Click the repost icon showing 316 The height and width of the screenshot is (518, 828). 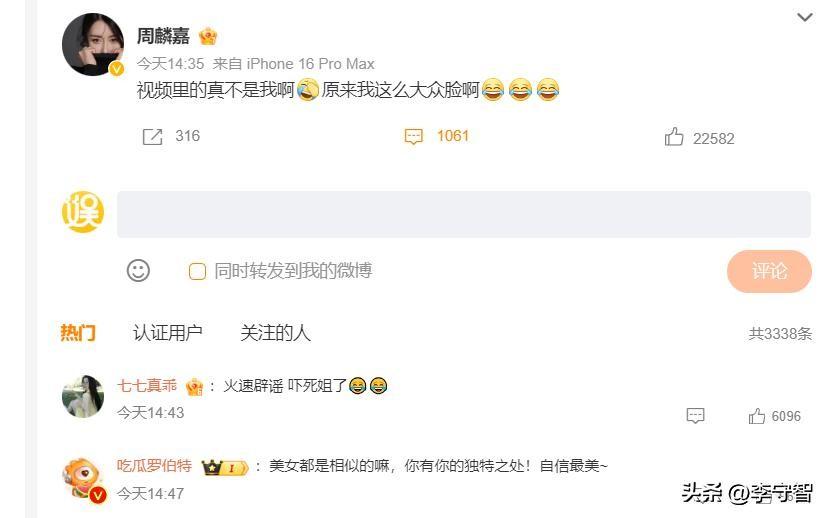pos(152,137)
